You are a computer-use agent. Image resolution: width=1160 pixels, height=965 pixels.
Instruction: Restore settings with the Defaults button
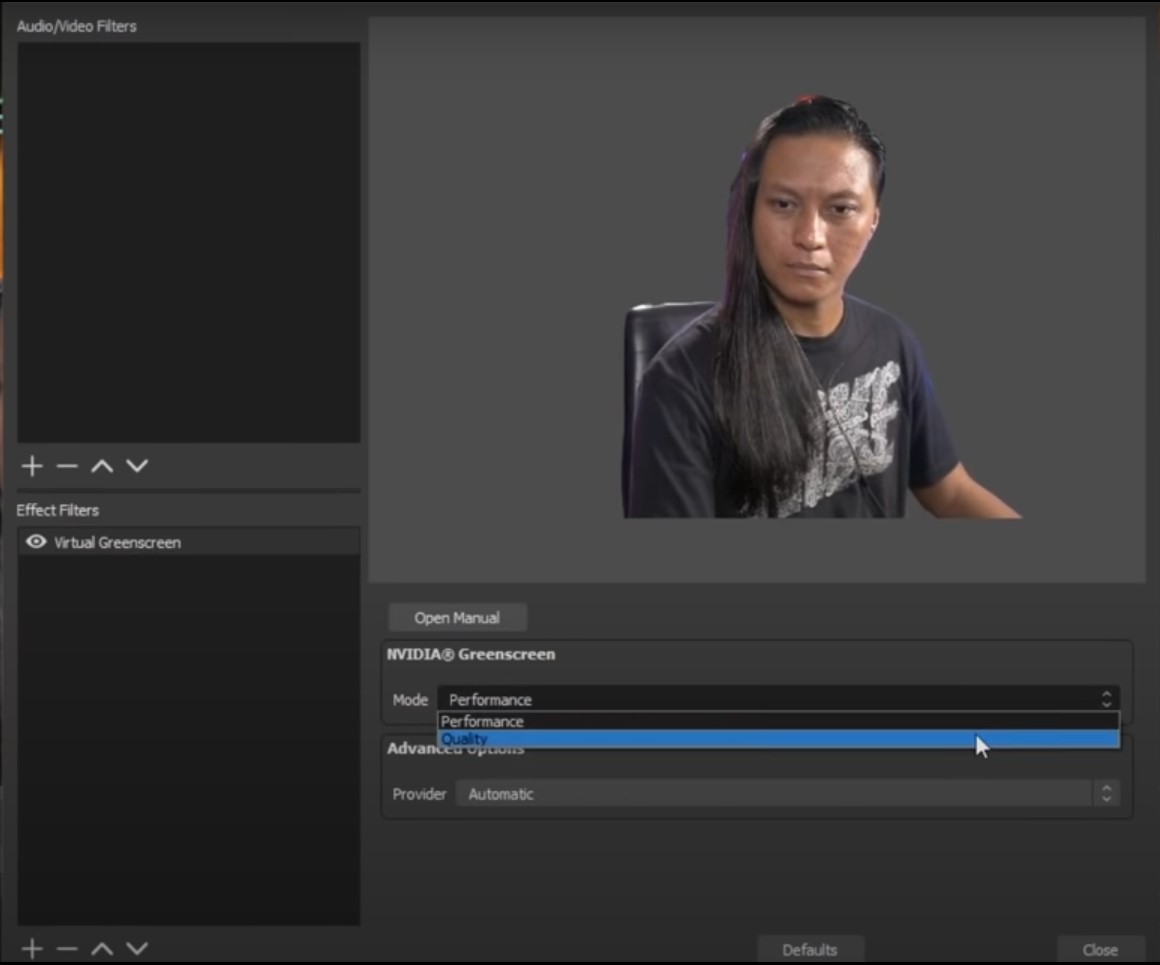812,949
